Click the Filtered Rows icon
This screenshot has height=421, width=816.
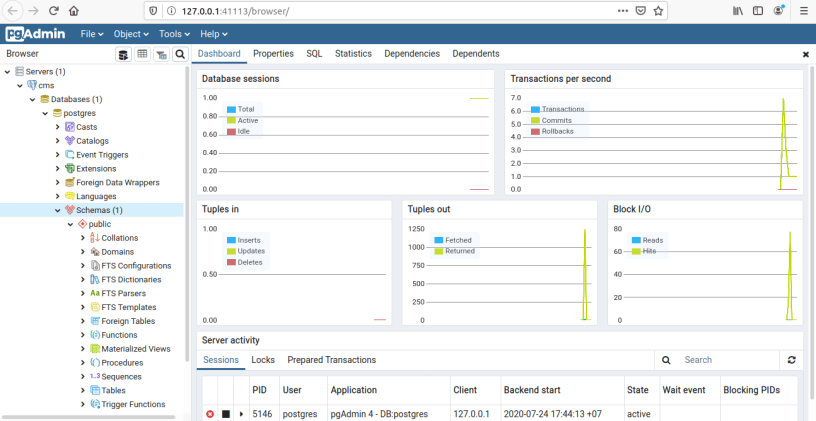coord(161,54)
